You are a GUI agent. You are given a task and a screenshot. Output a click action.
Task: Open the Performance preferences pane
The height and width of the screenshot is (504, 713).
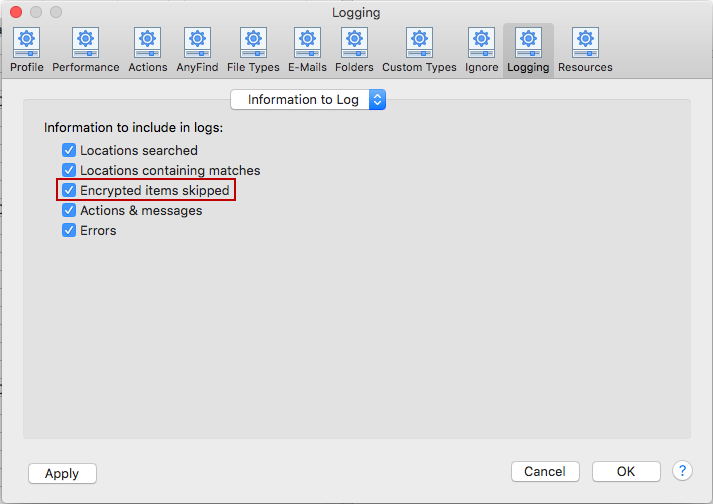pyautogui.click(x=85, y=50)
